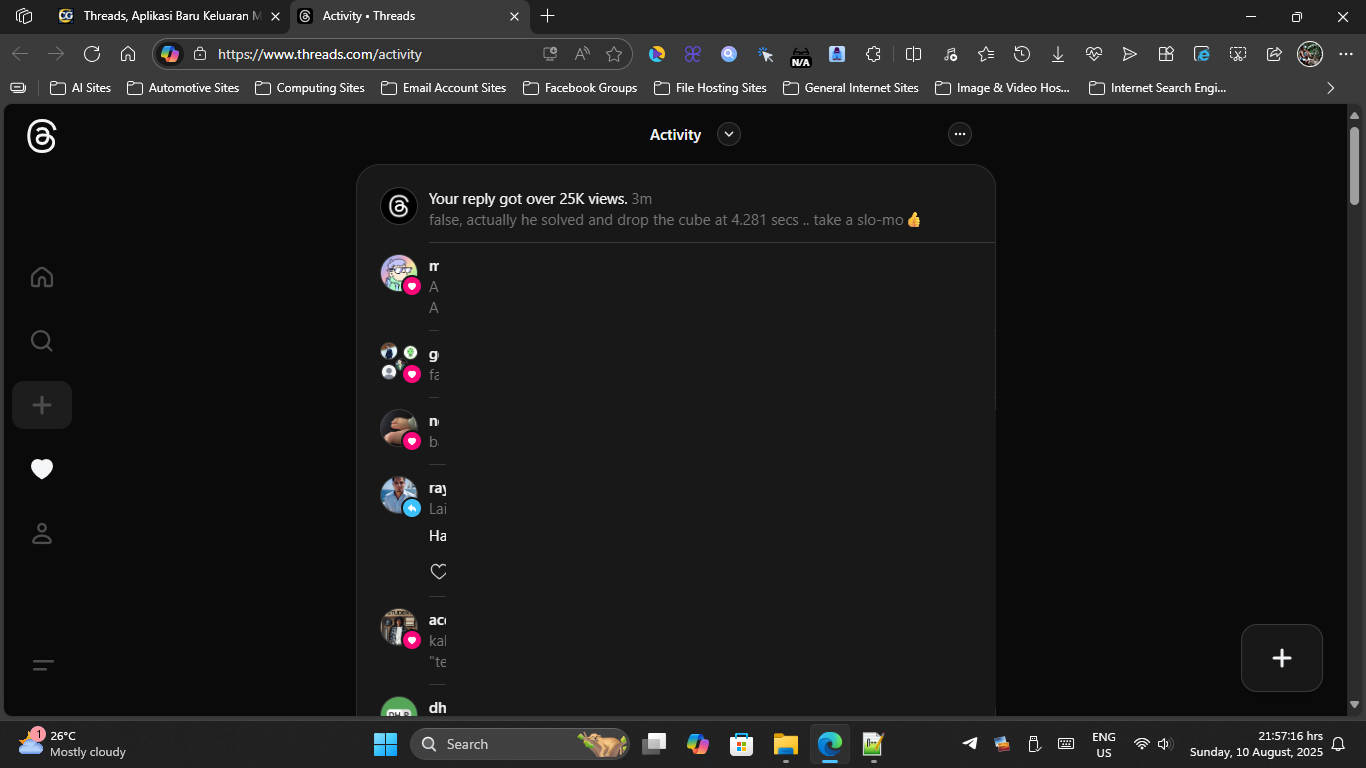The height and width of the screenshot is (768, 1366).
Task: Open the three-dot options beside Activity
Action: [960, 134]
